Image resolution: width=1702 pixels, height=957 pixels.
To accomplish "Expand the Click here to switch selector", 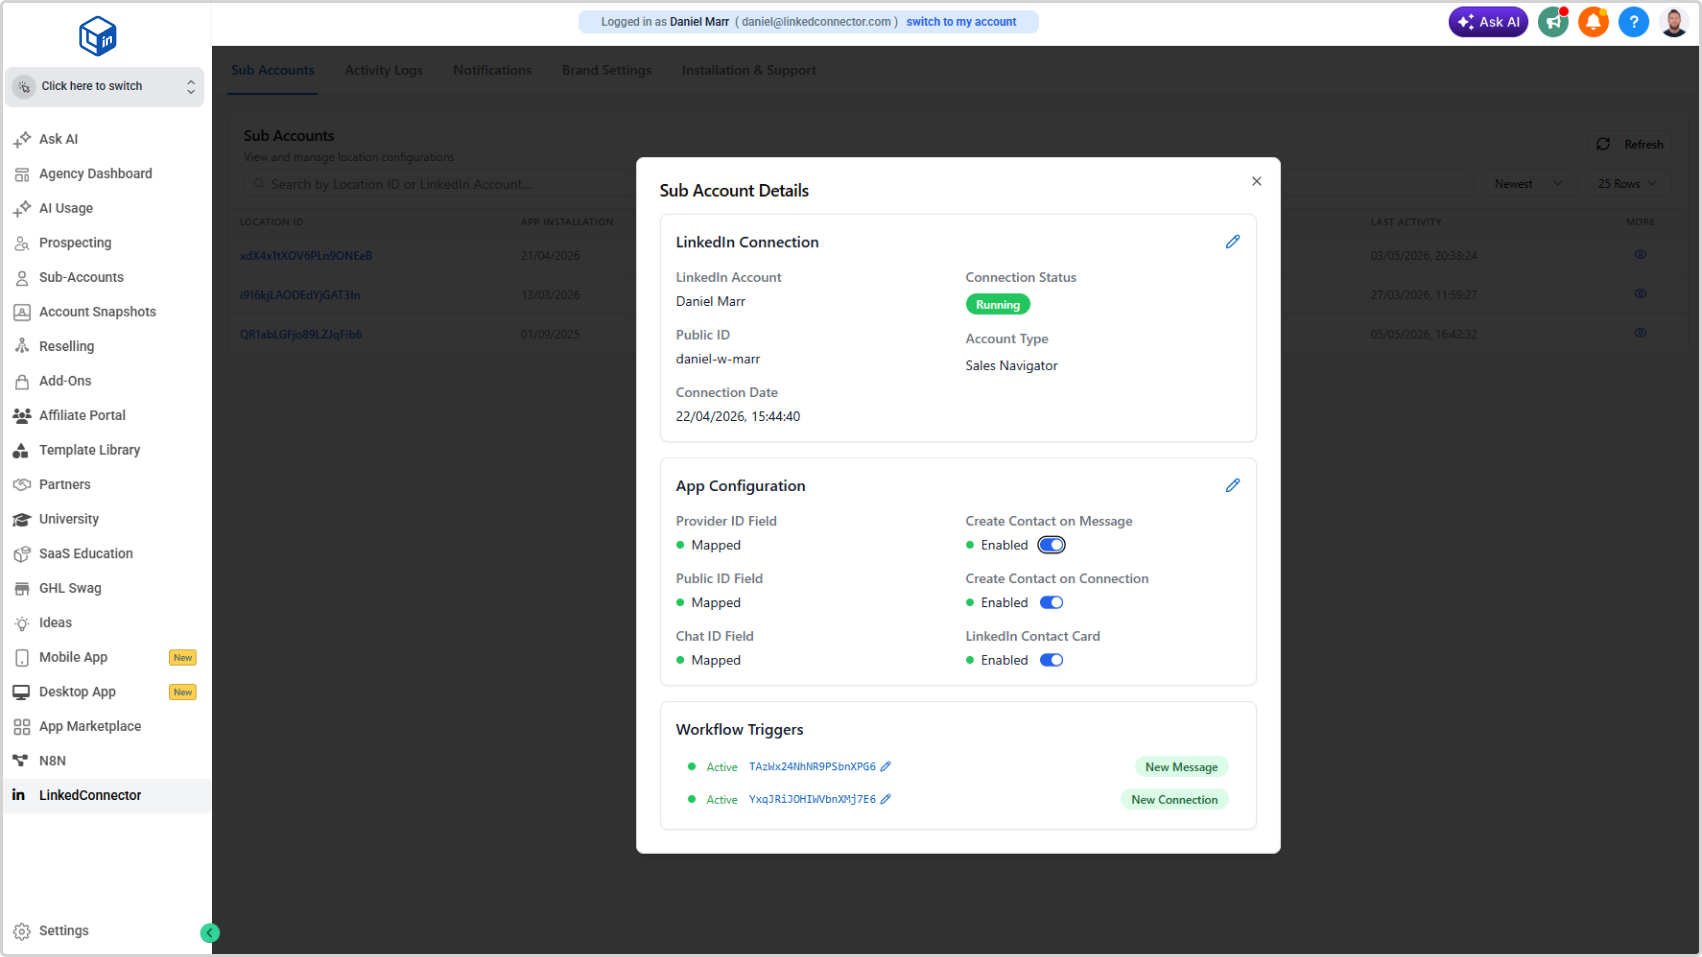I will pyautogui.click(x=105, y=87).
